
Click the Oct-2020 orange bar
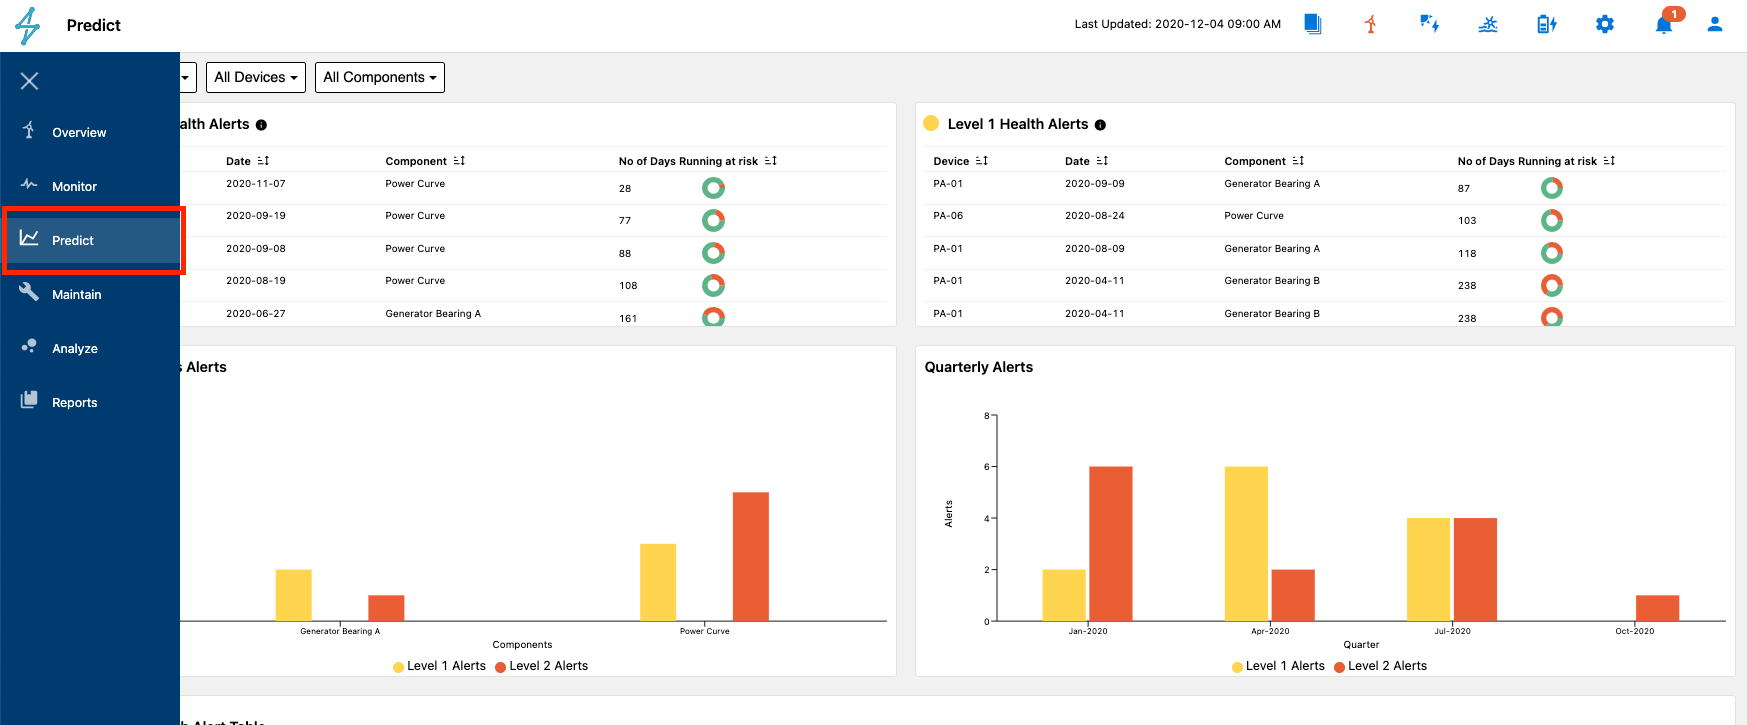[1658, 608]
